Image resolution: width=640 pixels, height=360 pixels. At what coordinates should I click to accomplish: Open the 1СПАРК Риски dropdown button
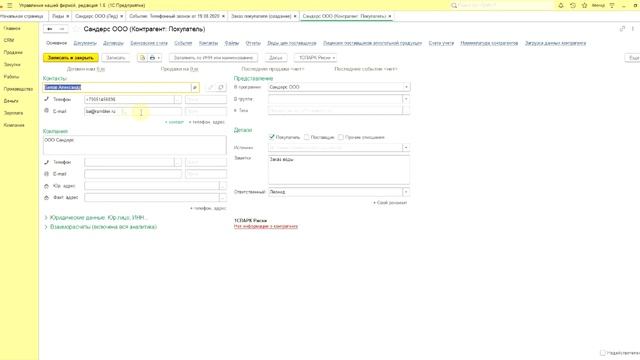[316, 58]
